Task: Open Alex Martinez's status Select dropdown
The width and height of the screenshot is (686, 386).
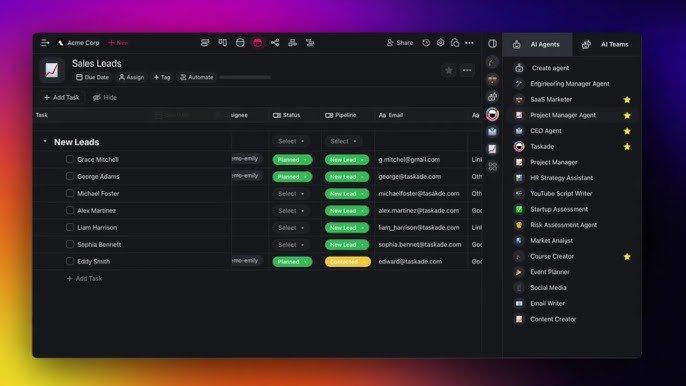Action: [291, 211]
